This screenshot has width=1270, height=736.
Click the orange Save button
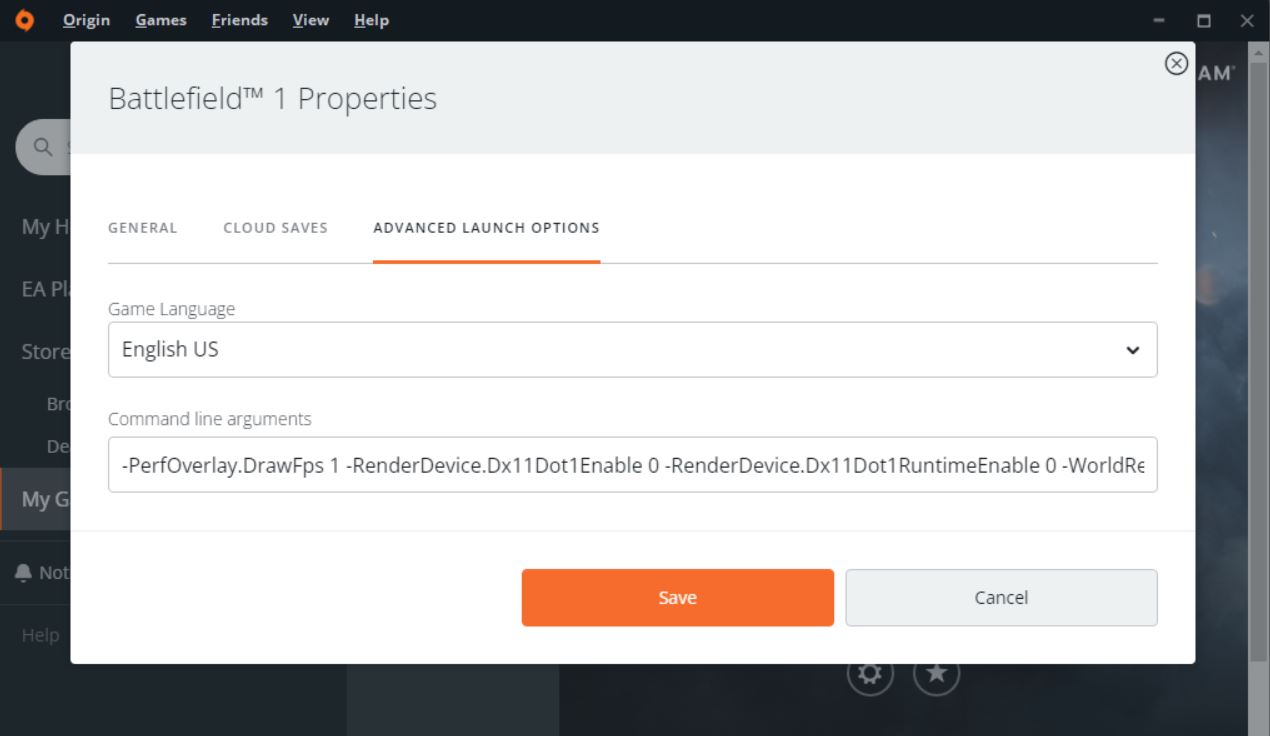click(678, 597)
